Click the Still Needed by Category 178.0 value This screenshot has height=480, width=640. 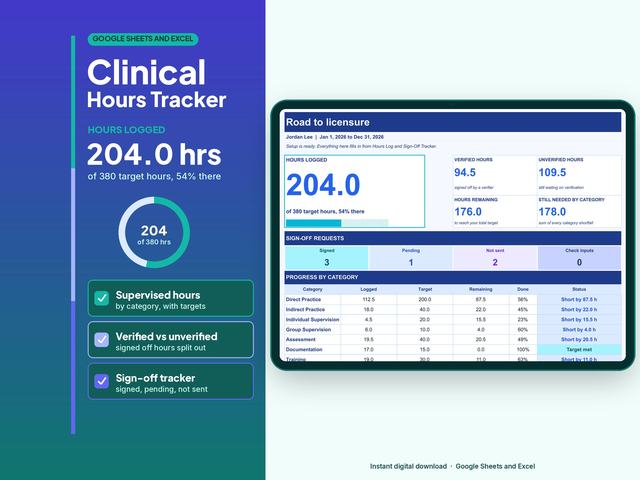point(552,211)
